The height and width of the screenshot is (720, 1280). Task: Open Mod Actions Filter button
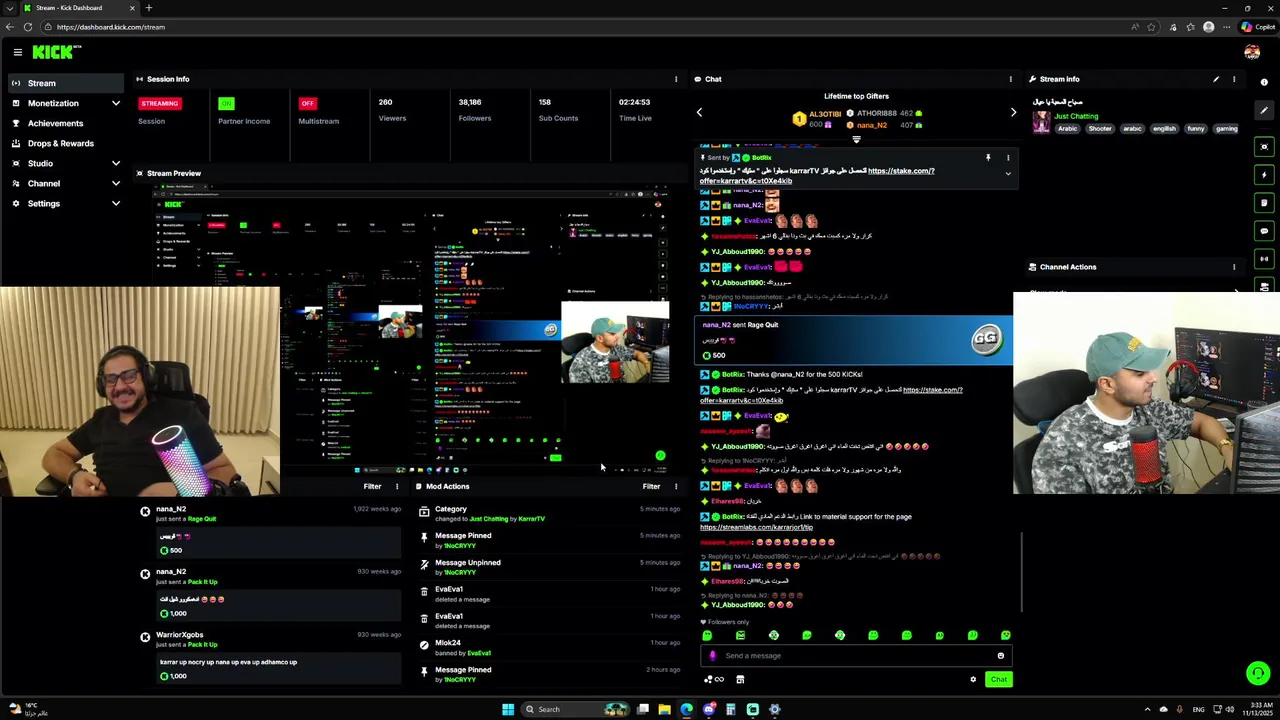651,487
